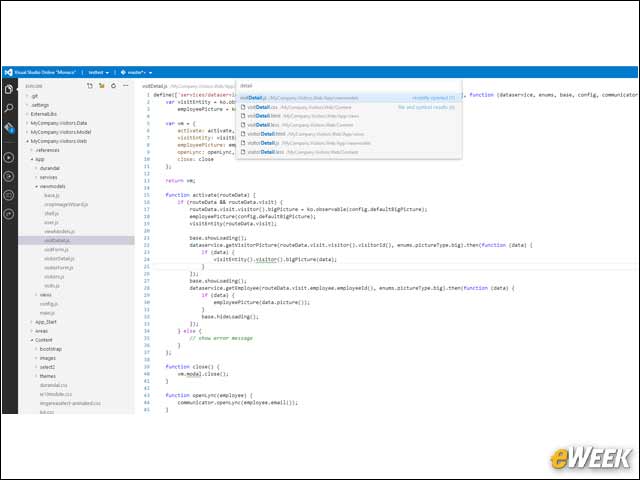640x480 pixels.
Task: Expand the Areas folder
Action: pos(41,331)
